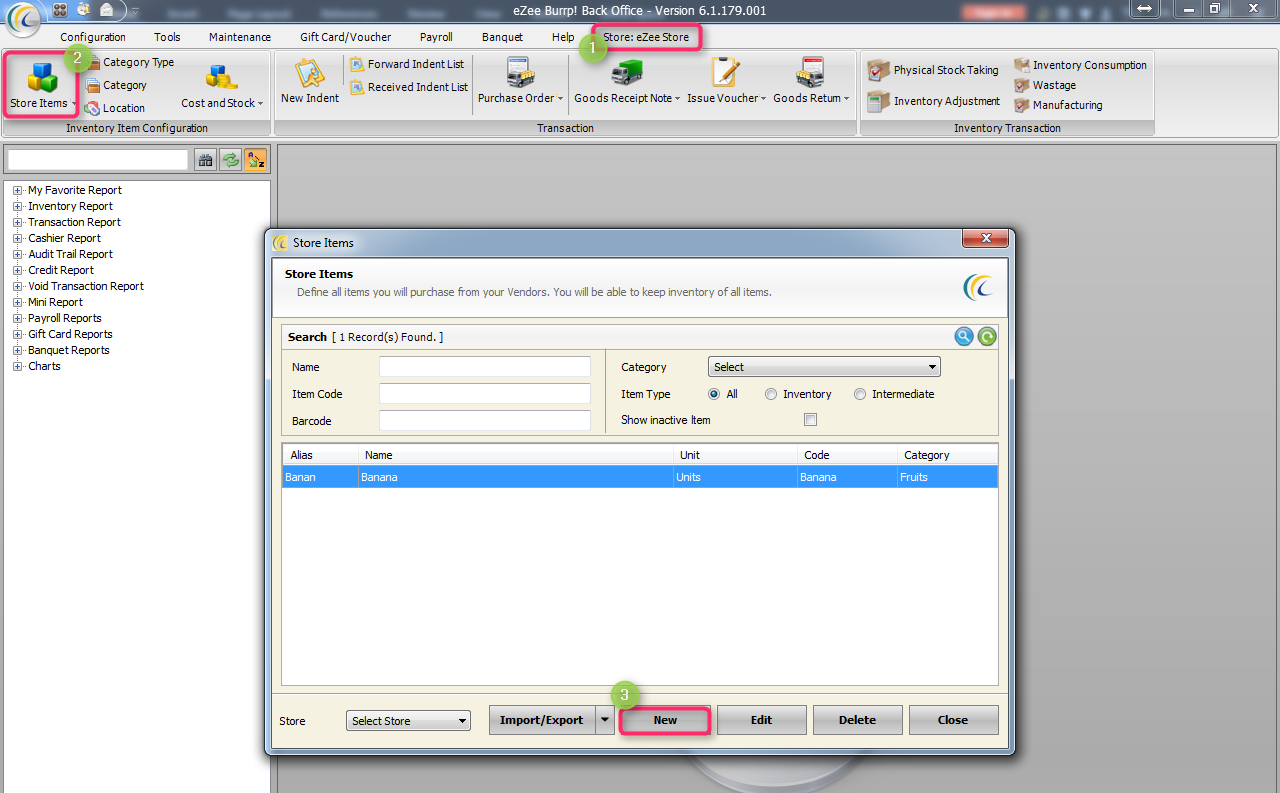Open the Store Items ribbon button

point(41,85)
